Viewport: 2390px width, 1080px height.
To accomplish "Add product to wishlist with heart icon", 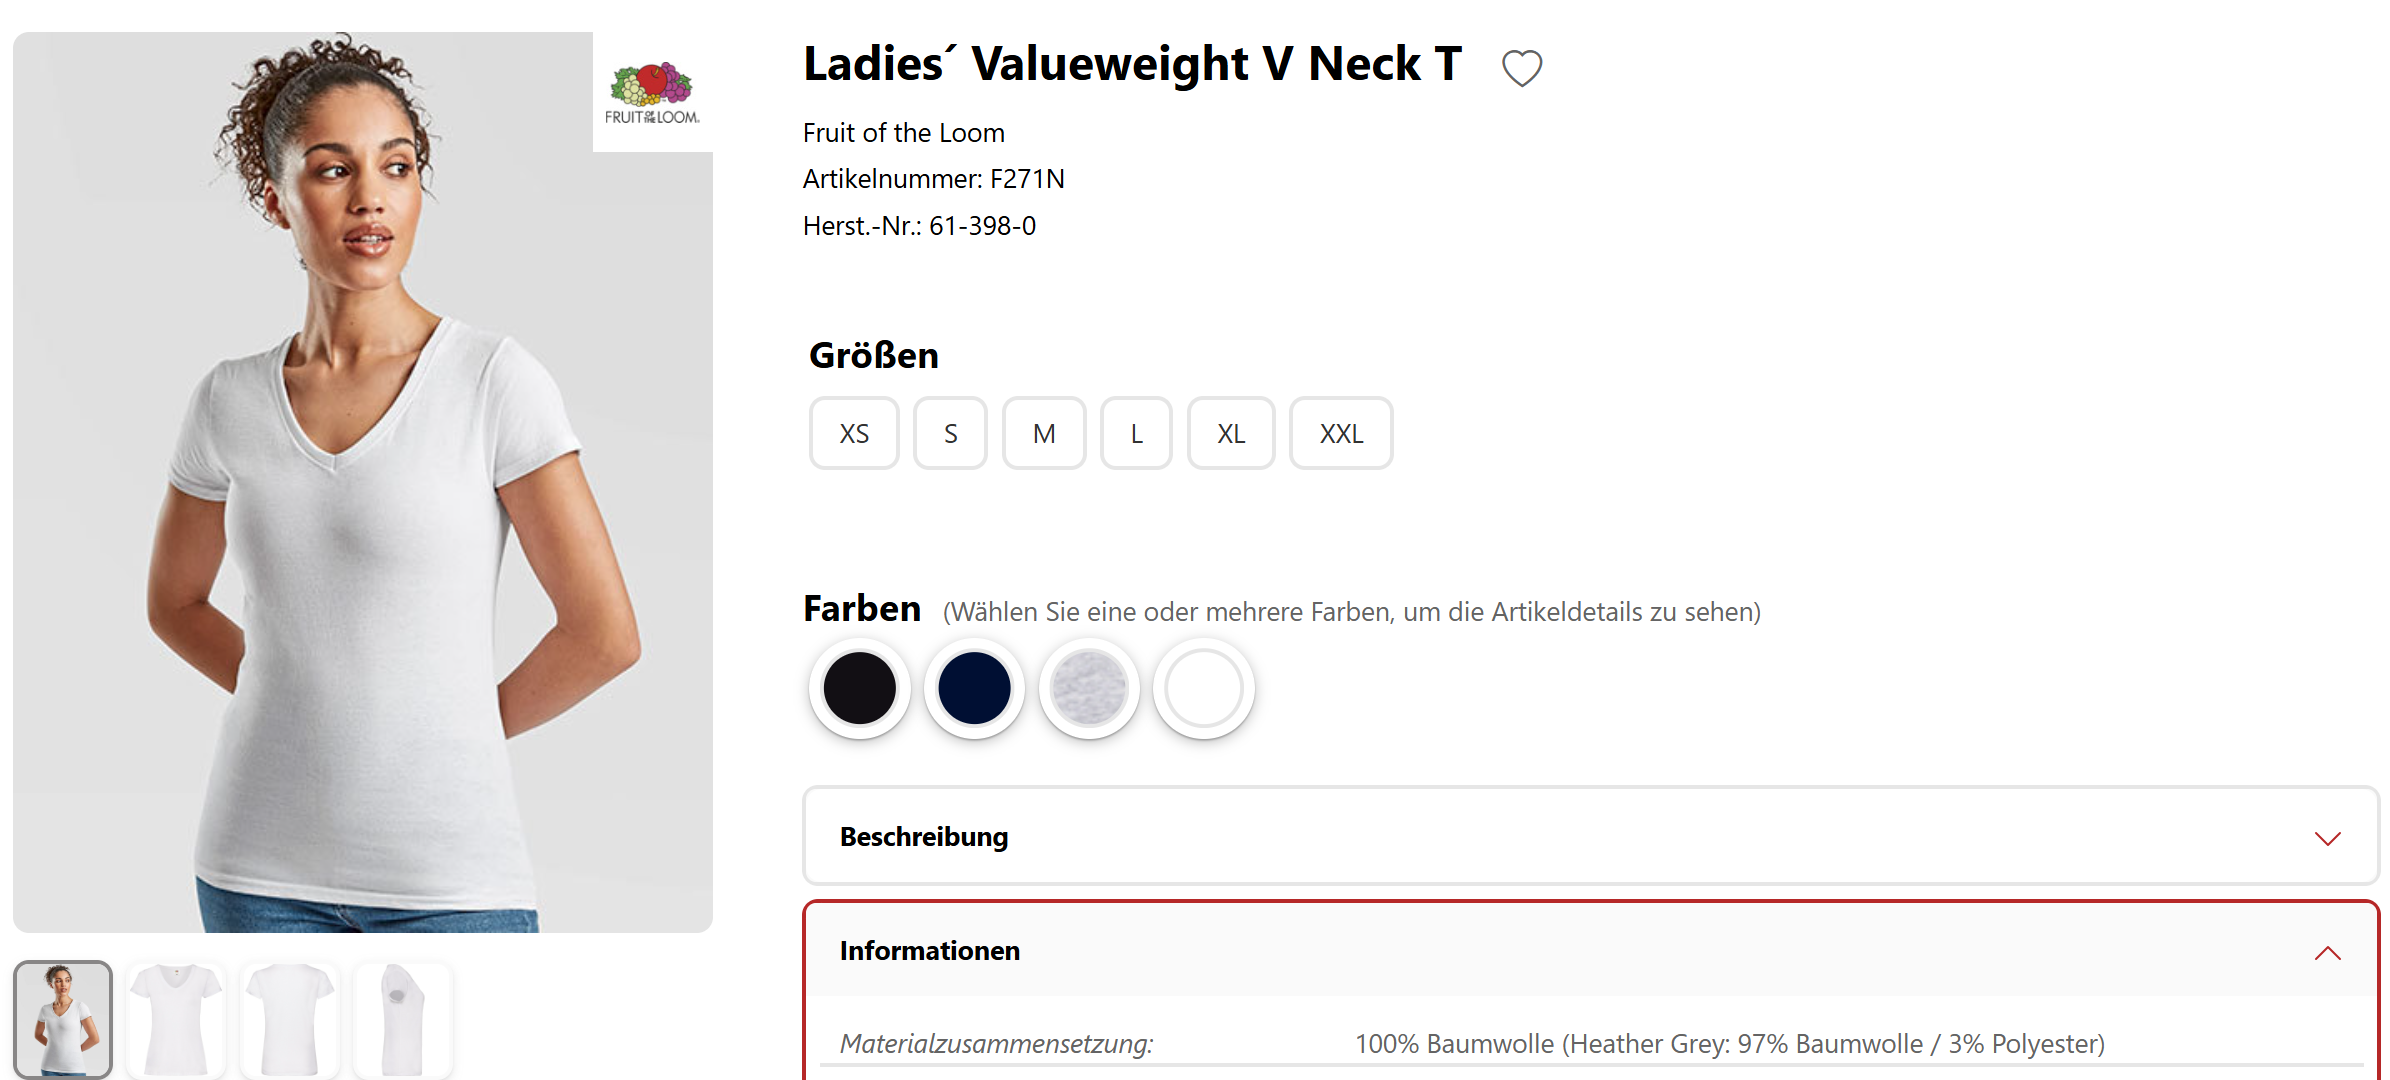I will pyautogui.click(x=1521, y=68).
